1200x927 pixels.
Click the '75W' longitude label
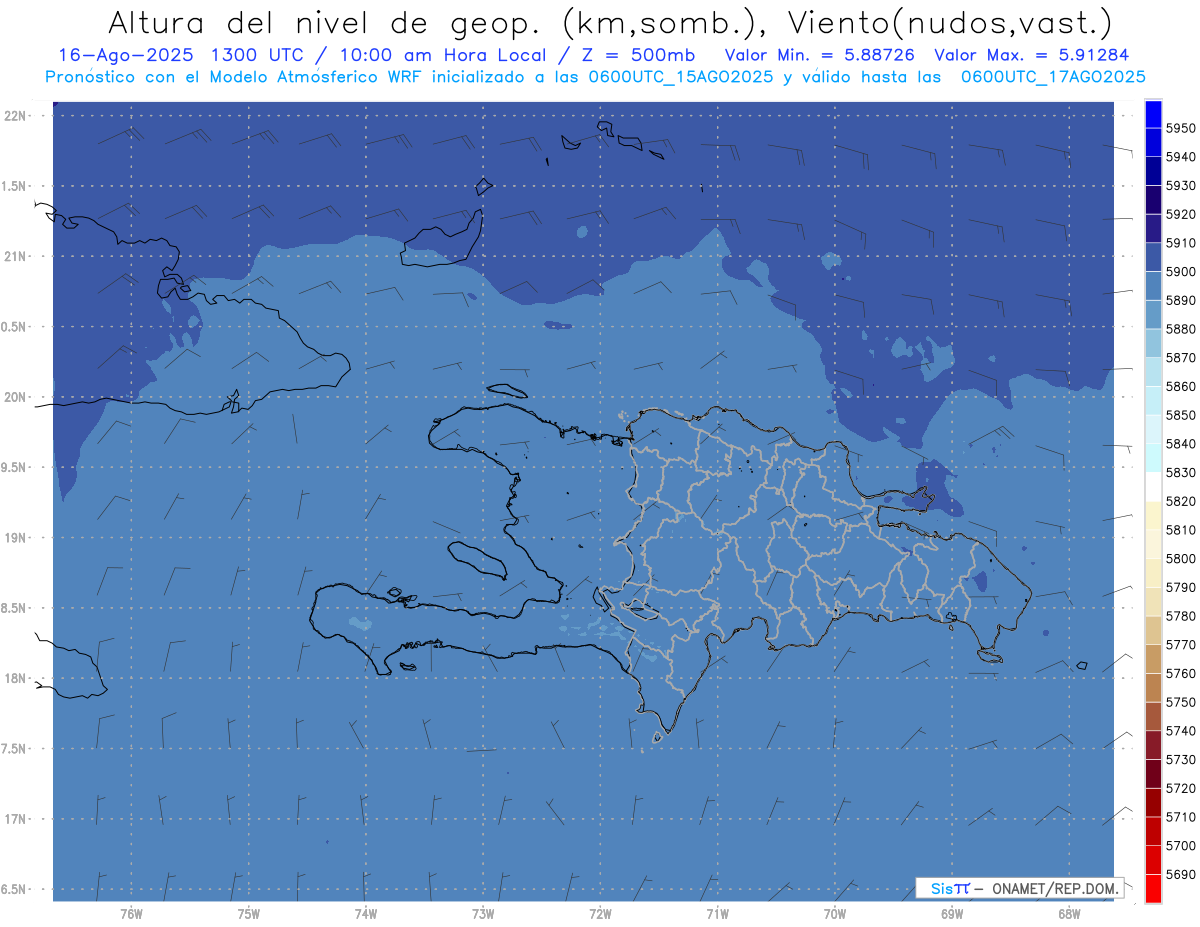point(248,914)
